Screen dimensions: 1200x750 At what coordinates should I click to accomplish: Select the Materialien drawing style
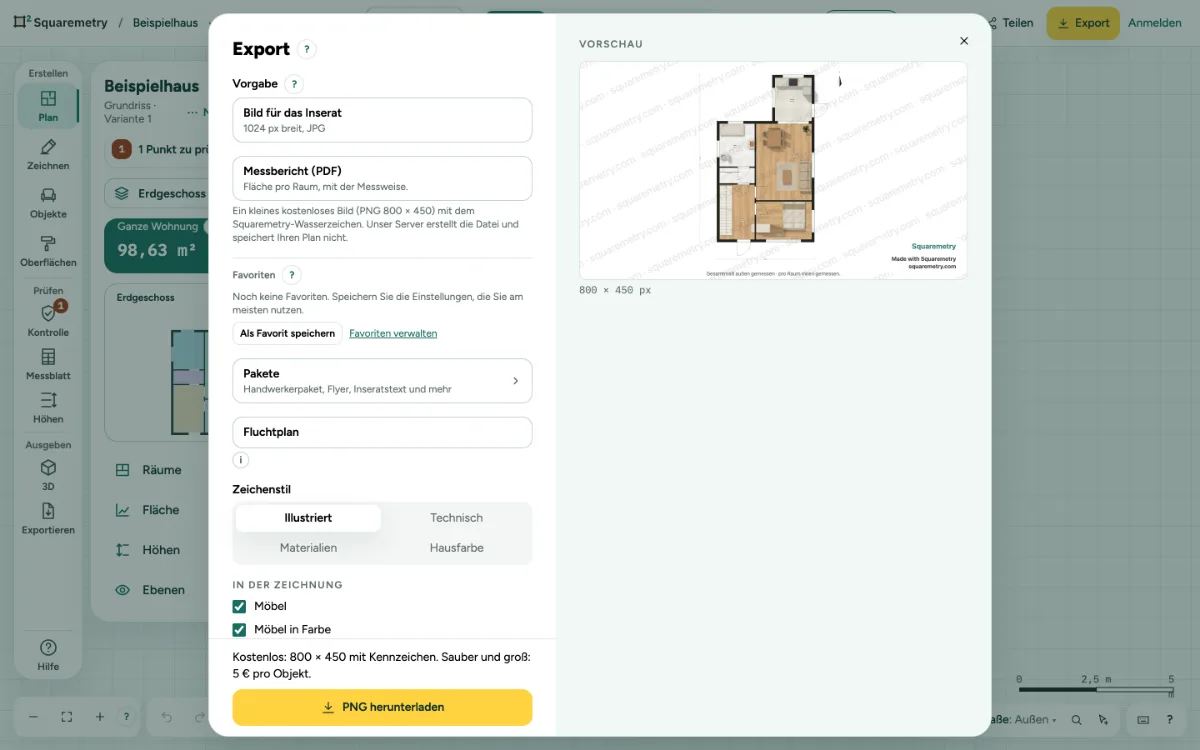308,548
